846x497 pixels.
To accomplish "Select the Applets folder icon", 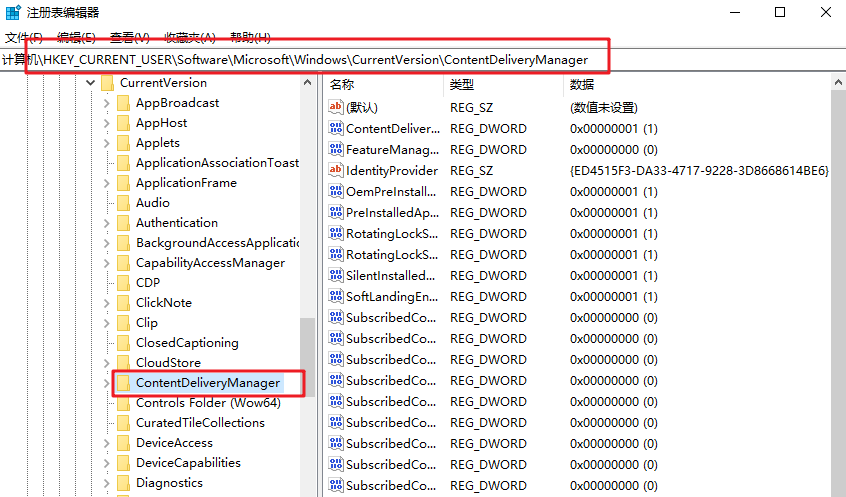I will click(124, 143).
